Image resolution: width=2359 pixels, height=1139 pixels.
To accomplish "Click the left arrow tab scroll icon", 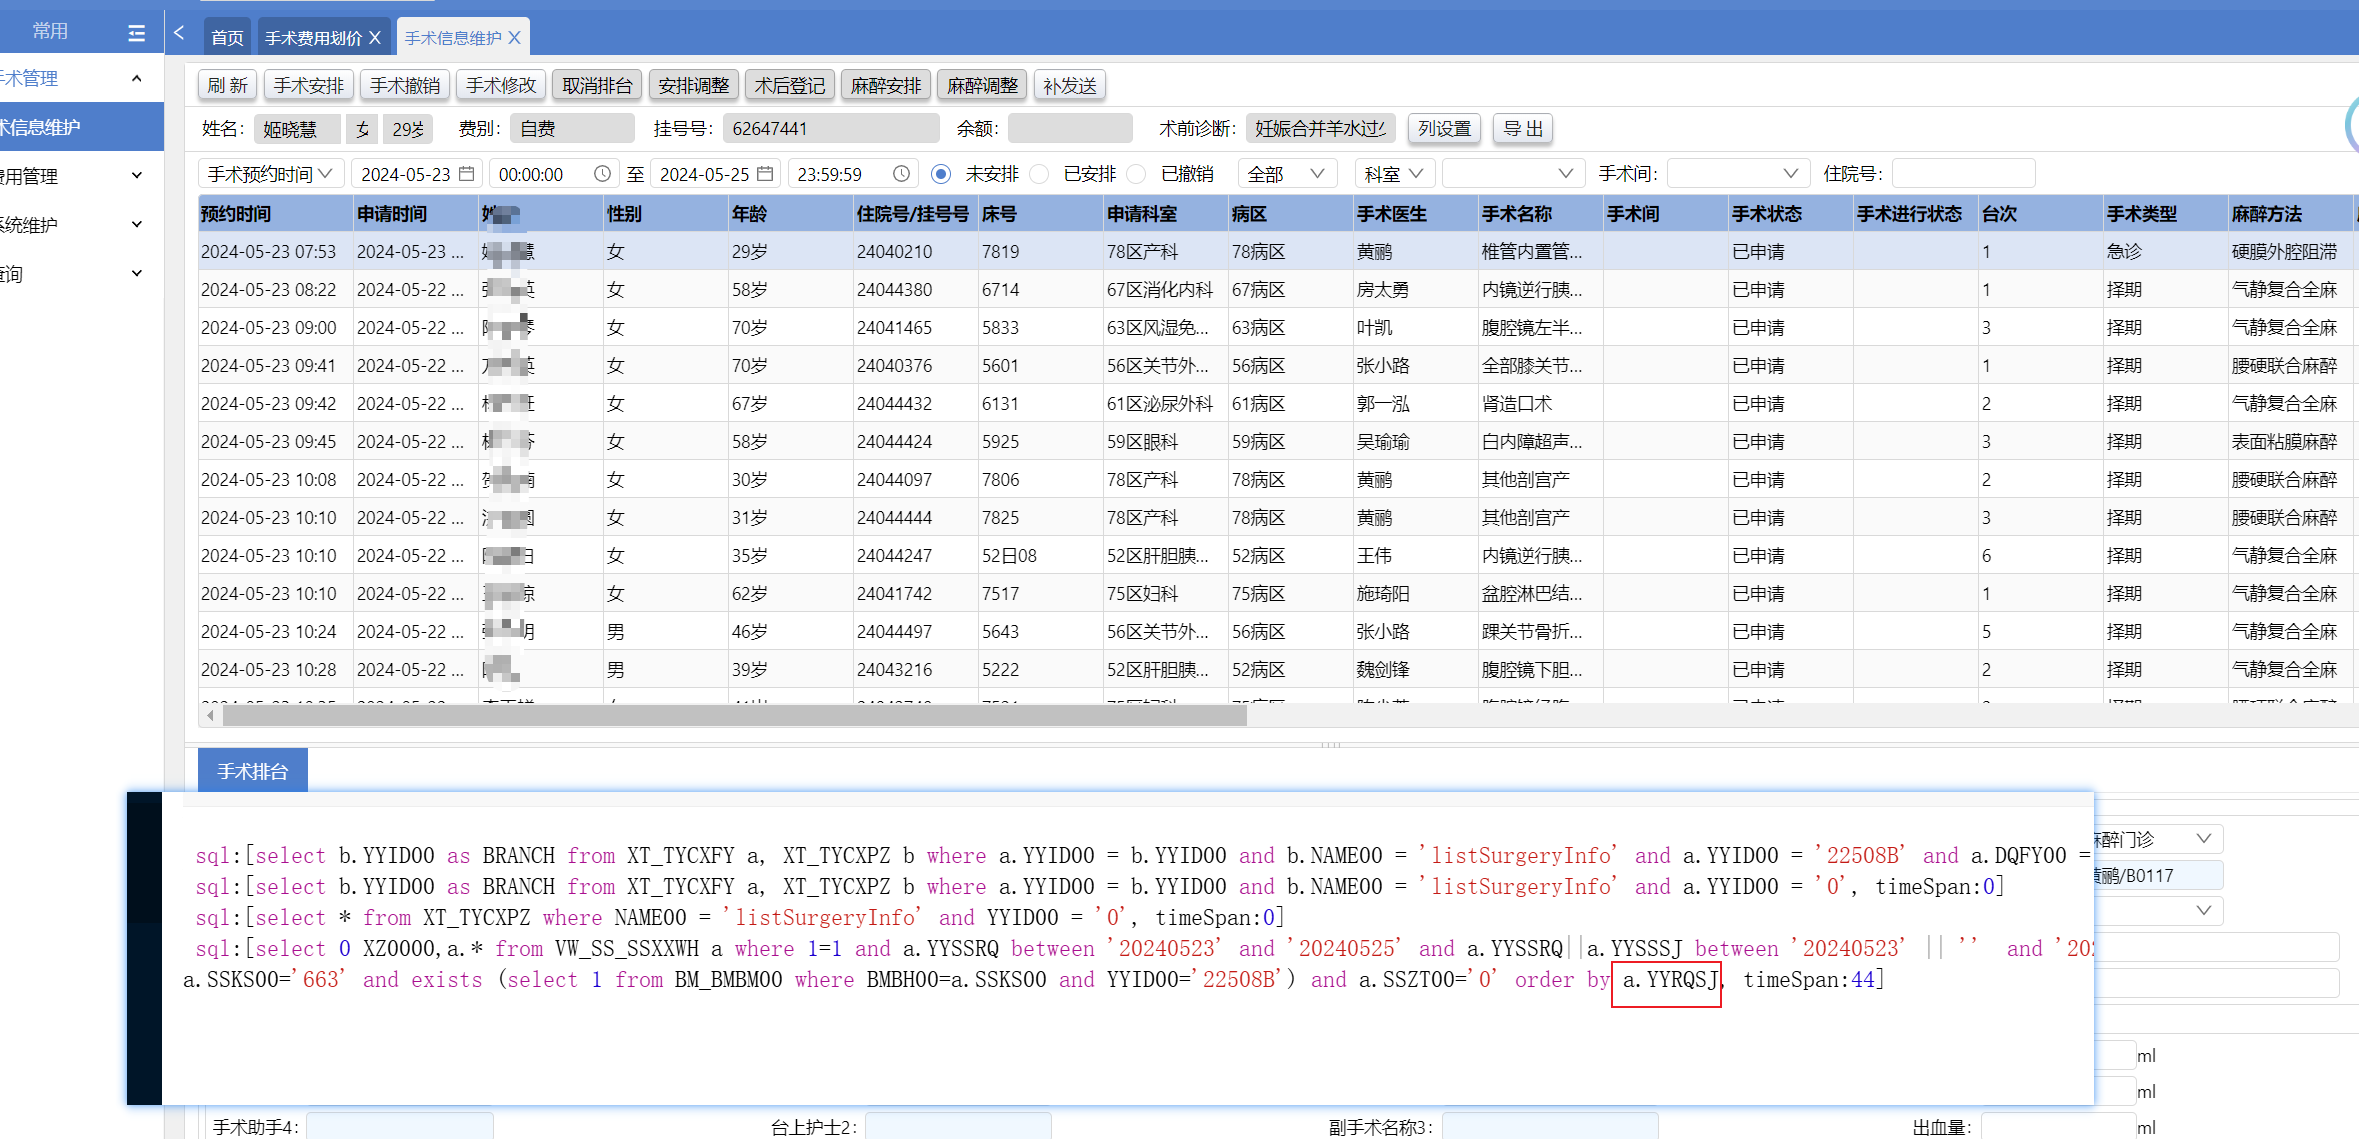I will pos(179,33).
